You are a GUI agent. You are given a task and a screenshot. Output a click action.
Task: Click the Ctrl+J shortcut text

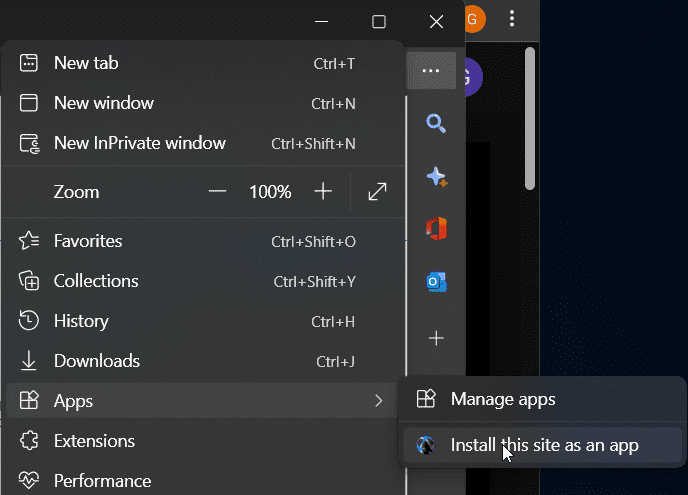pyautogui.click(x=335, y=362)
